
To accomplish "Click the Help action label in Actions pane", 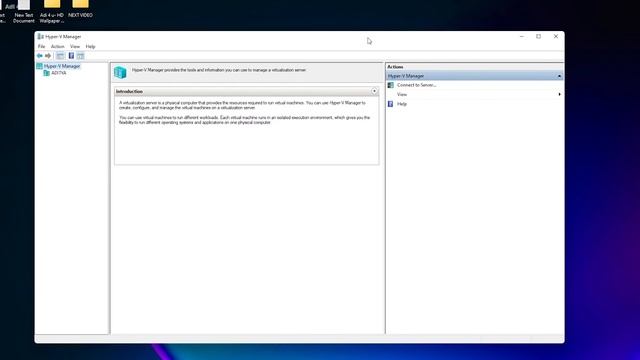I will 402,104.
